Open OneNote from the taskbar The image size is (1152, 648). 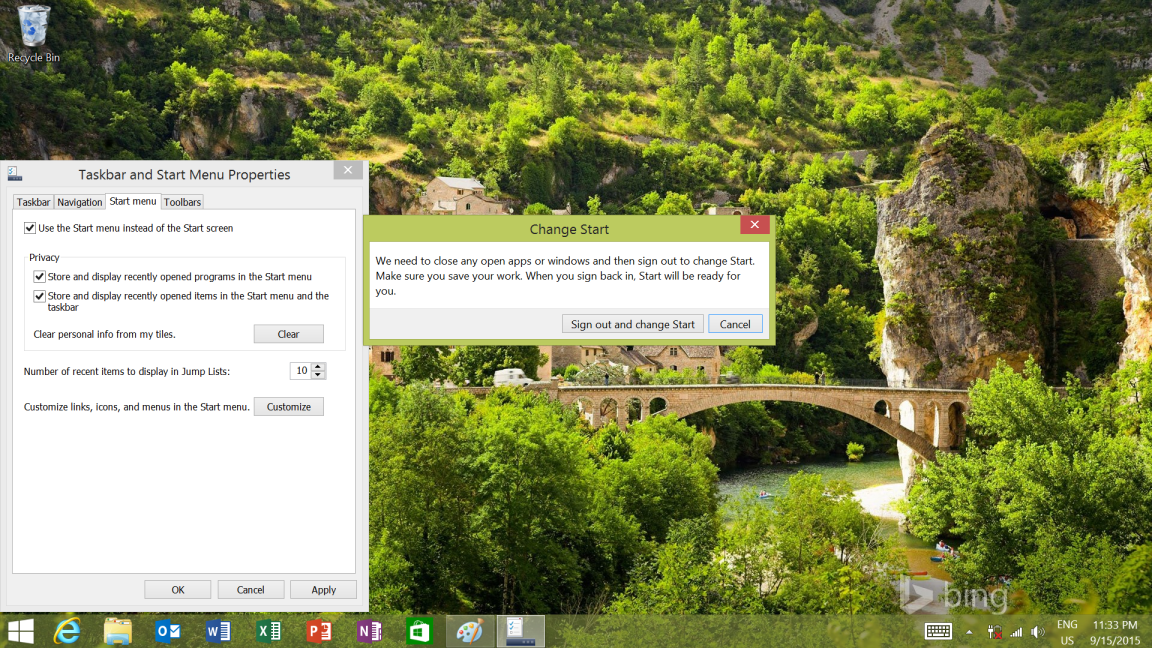(x=369, y=631)
